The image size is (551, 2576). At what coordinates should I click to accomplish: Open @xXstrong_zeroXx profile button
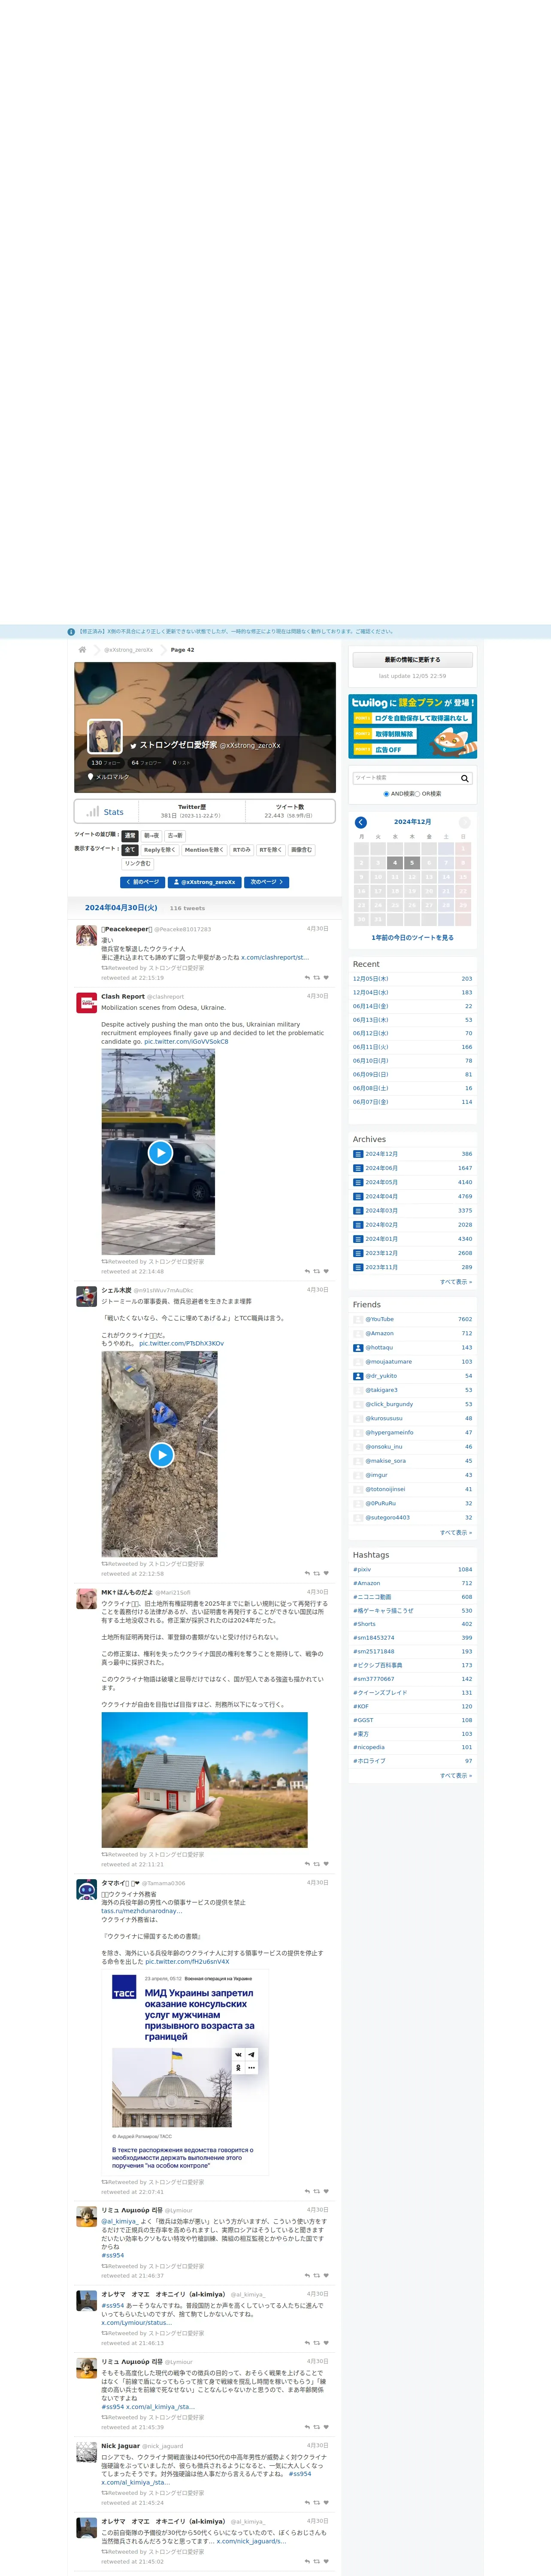click(x=205, y=882)
